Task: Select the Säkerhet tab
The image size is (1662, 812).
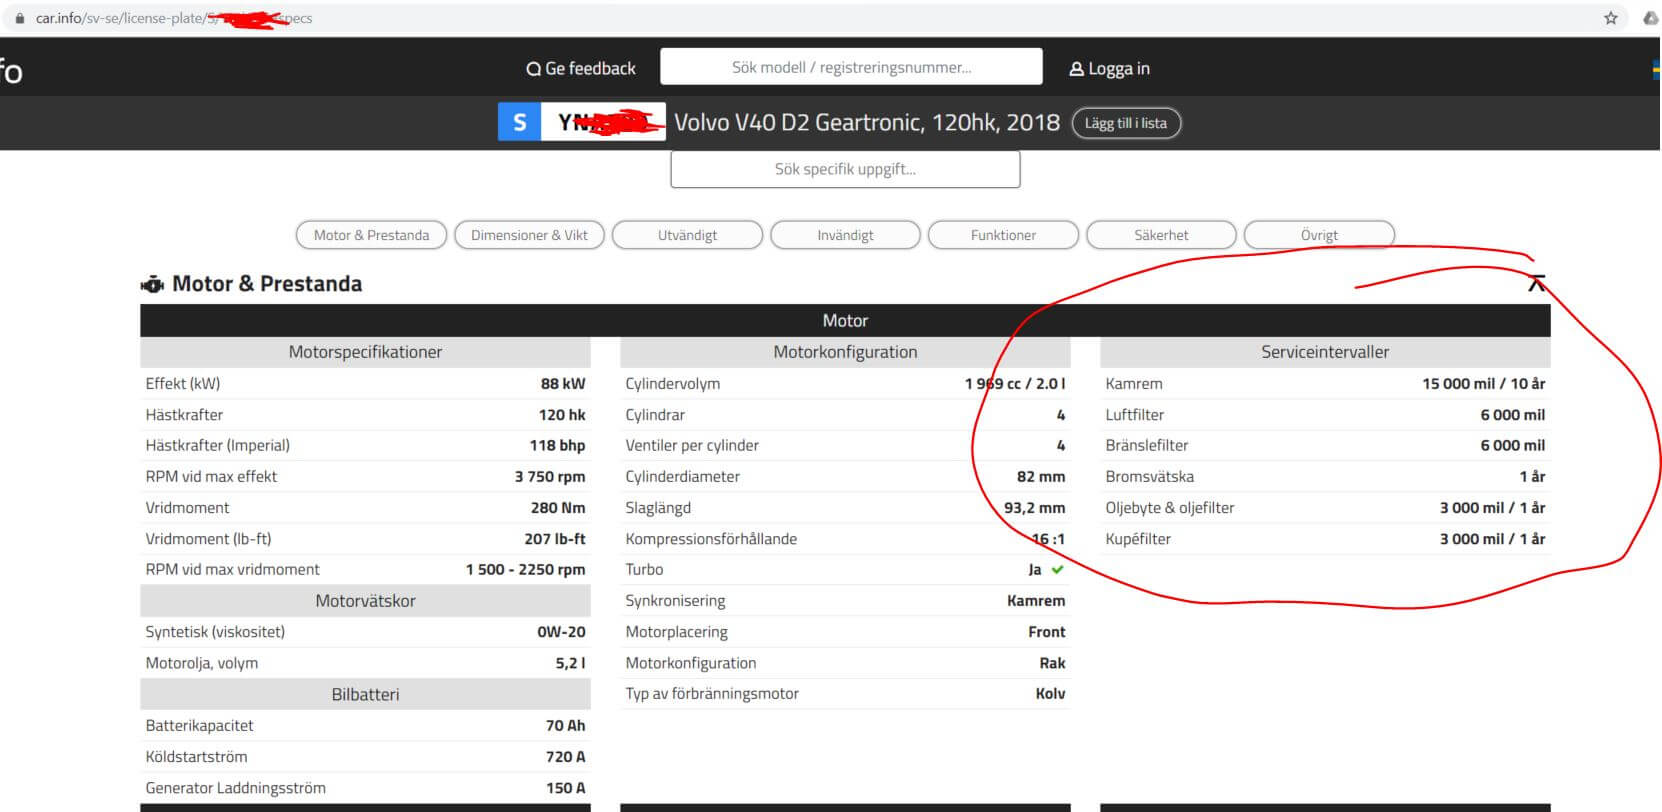Action: [x=1161, y=235]
